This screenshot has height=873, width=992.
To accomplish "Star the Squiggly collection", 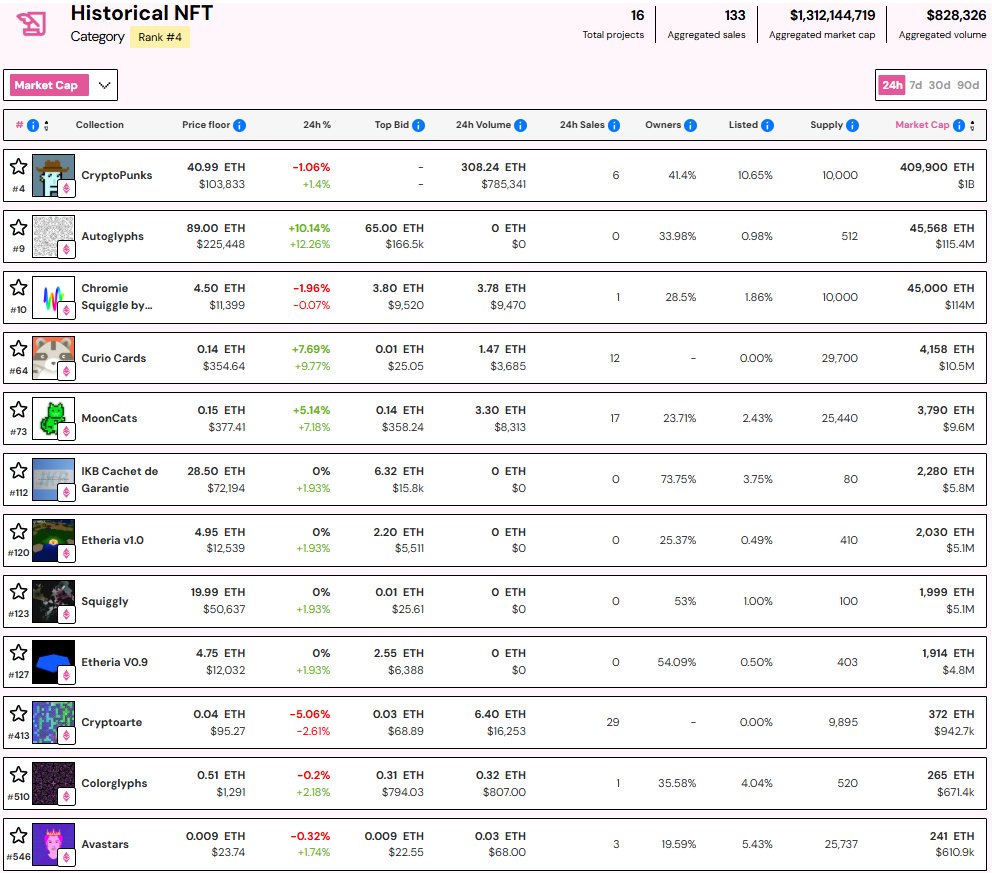I will (18, 591).
